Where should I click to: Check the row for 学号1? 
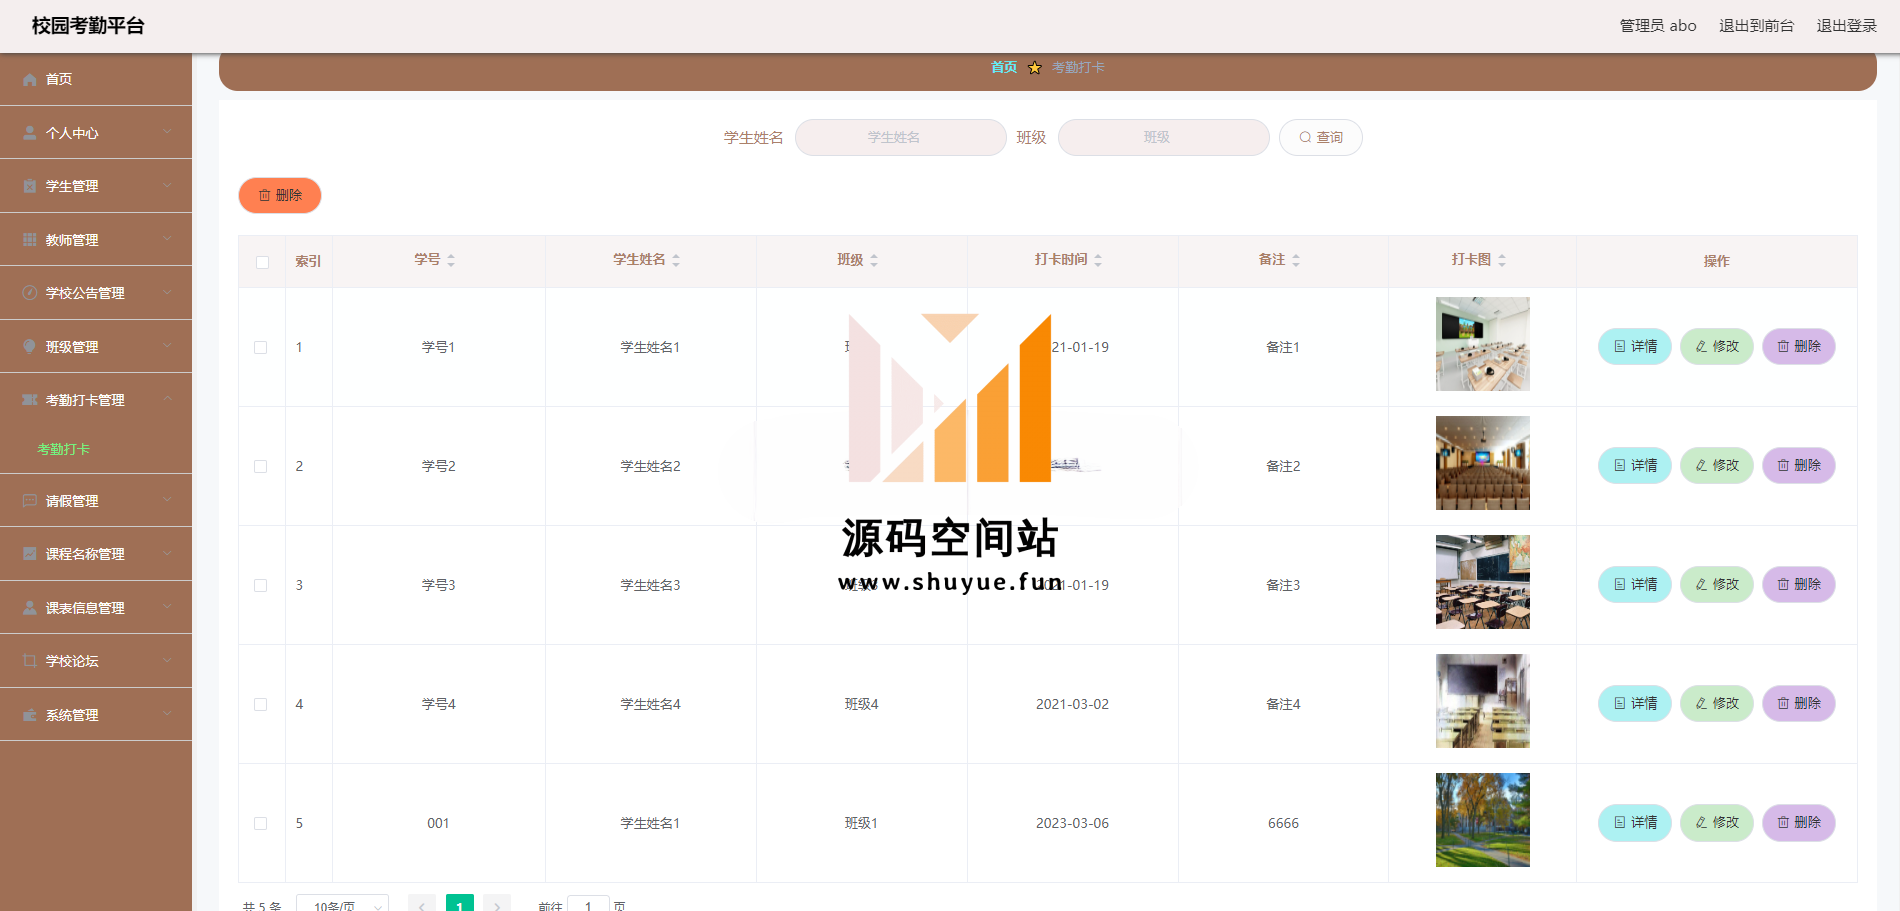(x=261, y=348)
